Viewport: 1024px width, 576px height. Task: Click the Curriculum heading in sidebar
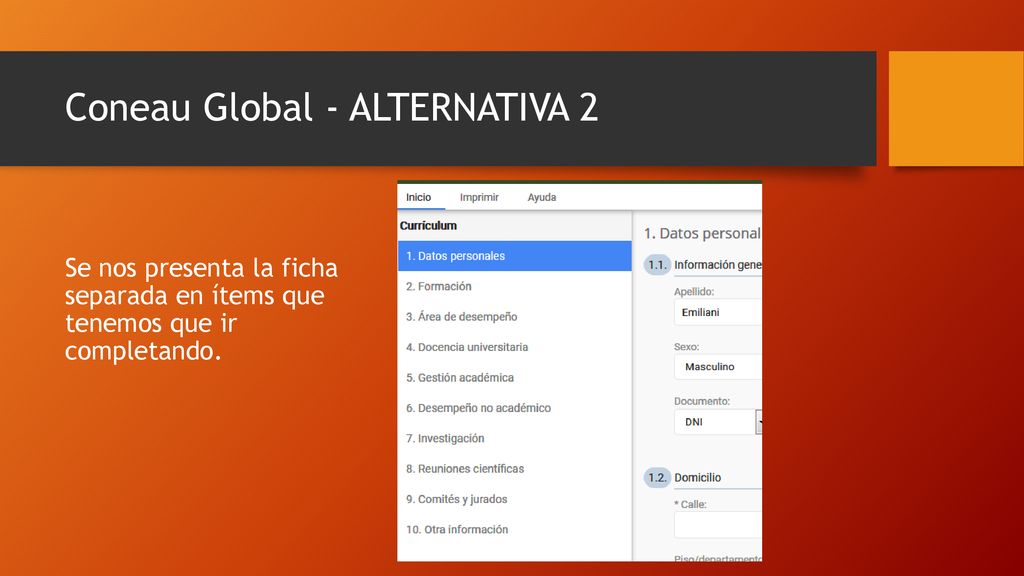point(428,225)
